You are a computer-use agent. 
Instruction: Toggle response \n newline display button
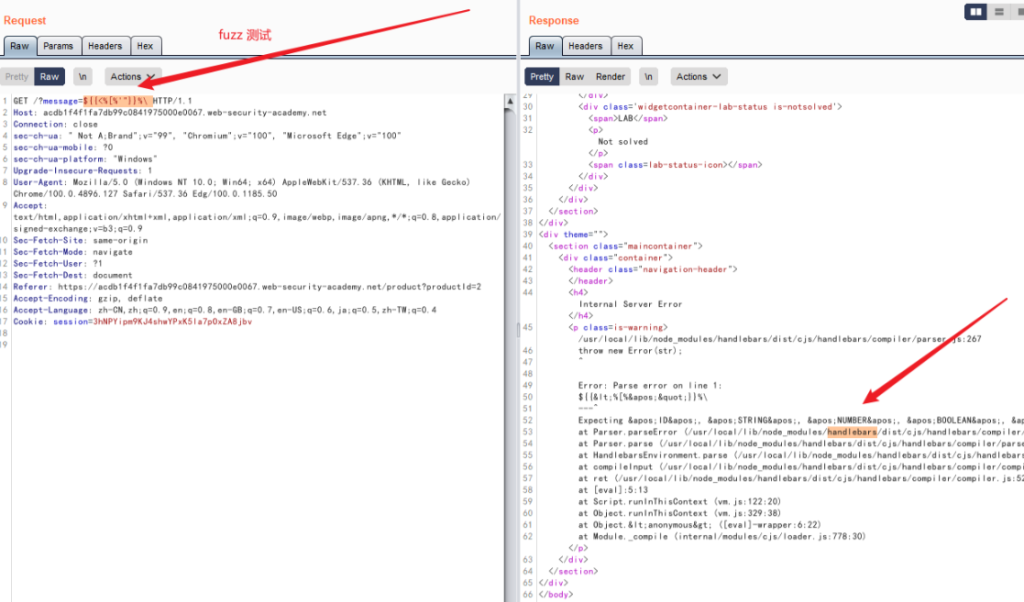click(x=649, y=76)
